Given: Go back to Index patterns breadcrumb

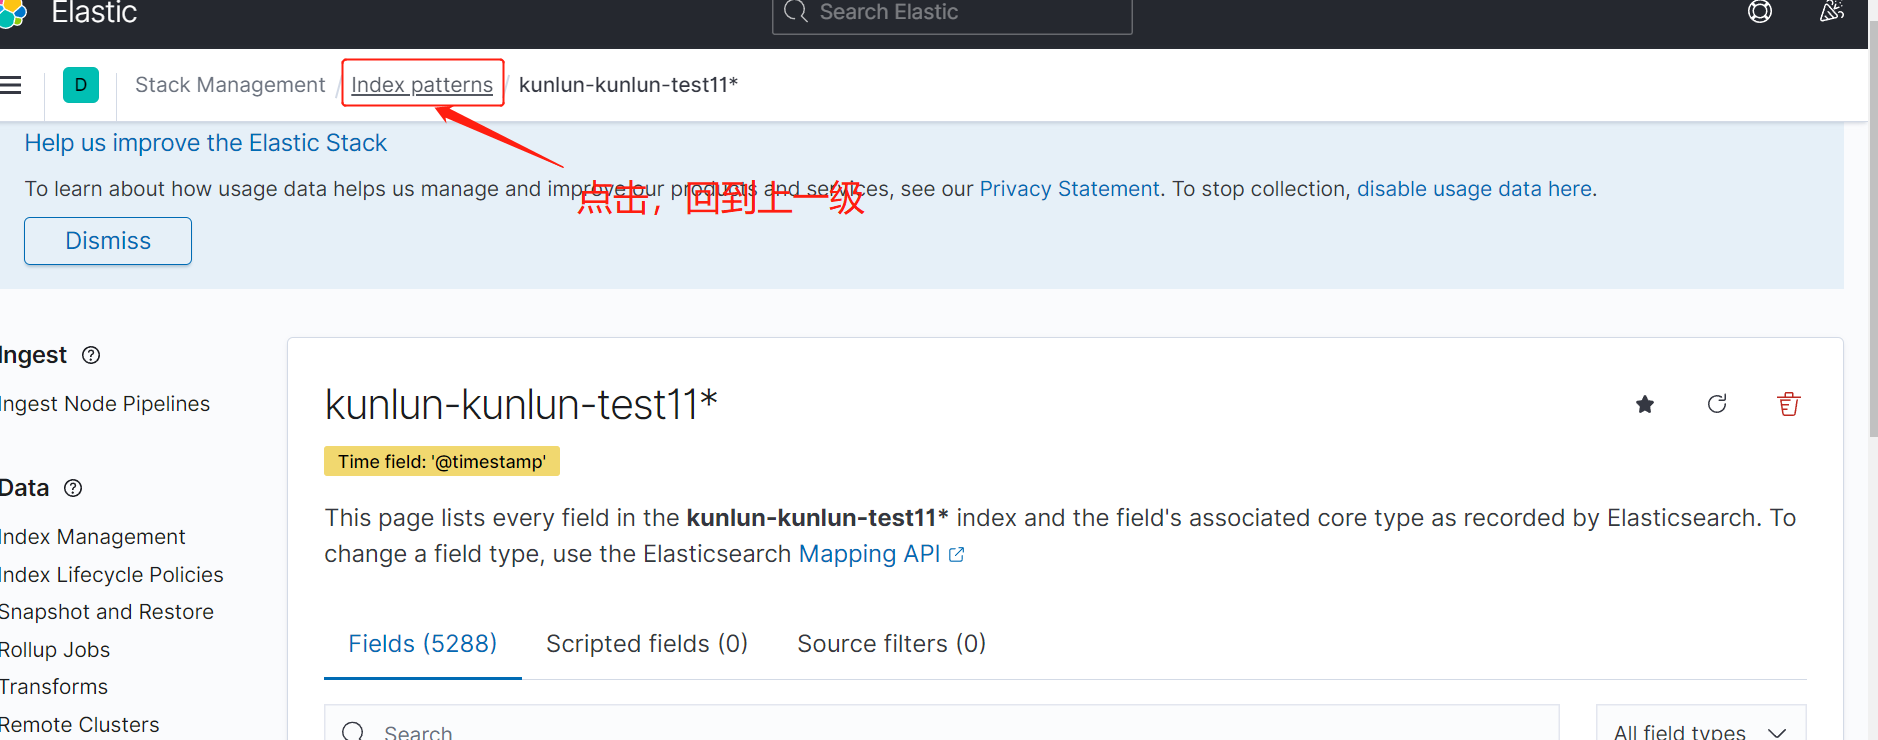Looking at the screenshot, I should pos(422,85).
